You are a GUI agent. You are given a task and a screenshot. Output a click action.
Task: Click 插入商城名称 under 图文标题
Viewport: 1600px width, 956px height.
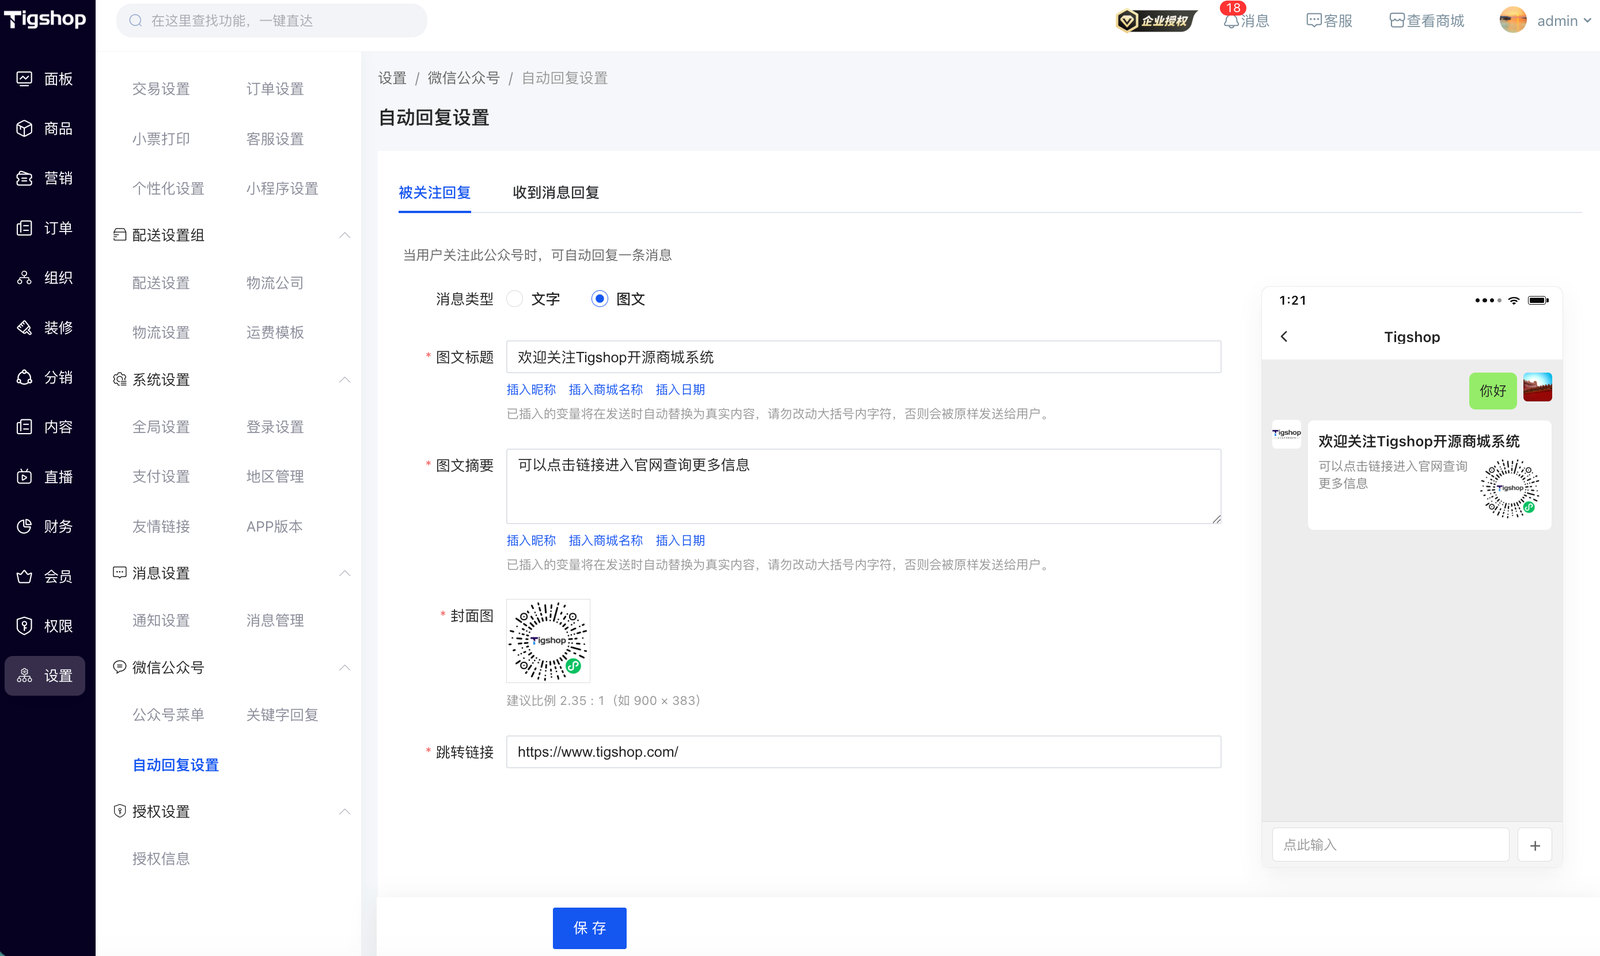point(606,390)
